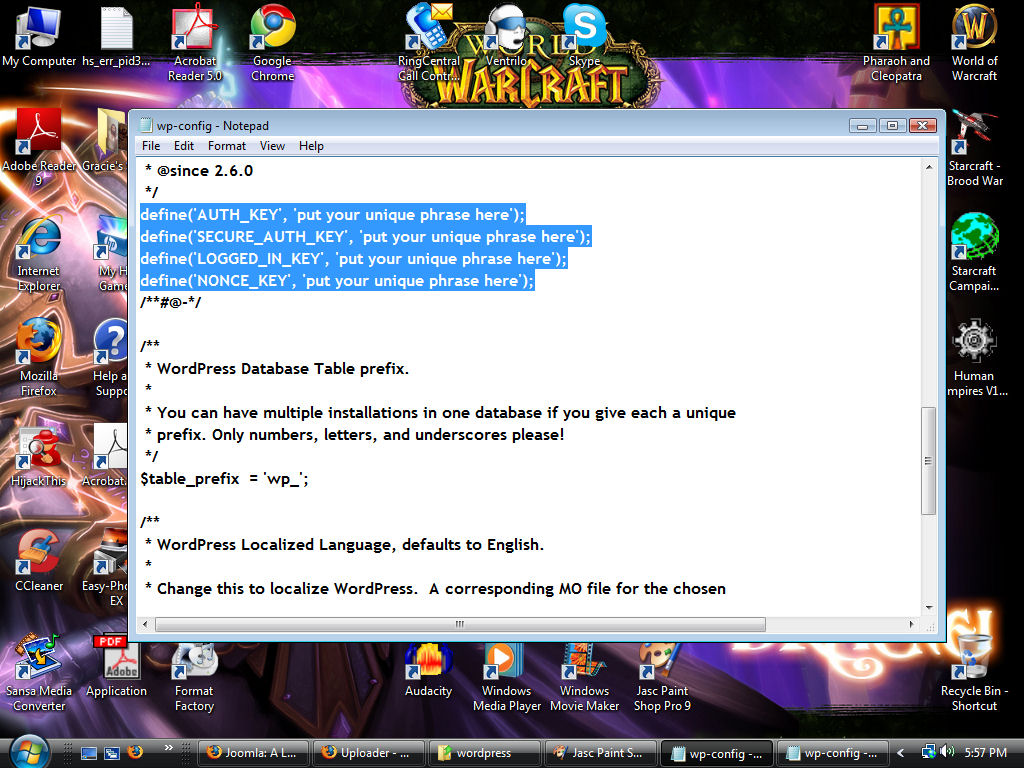
Task: Click the define('NONCE_KEY' line in Notepad
Action: 337,280
